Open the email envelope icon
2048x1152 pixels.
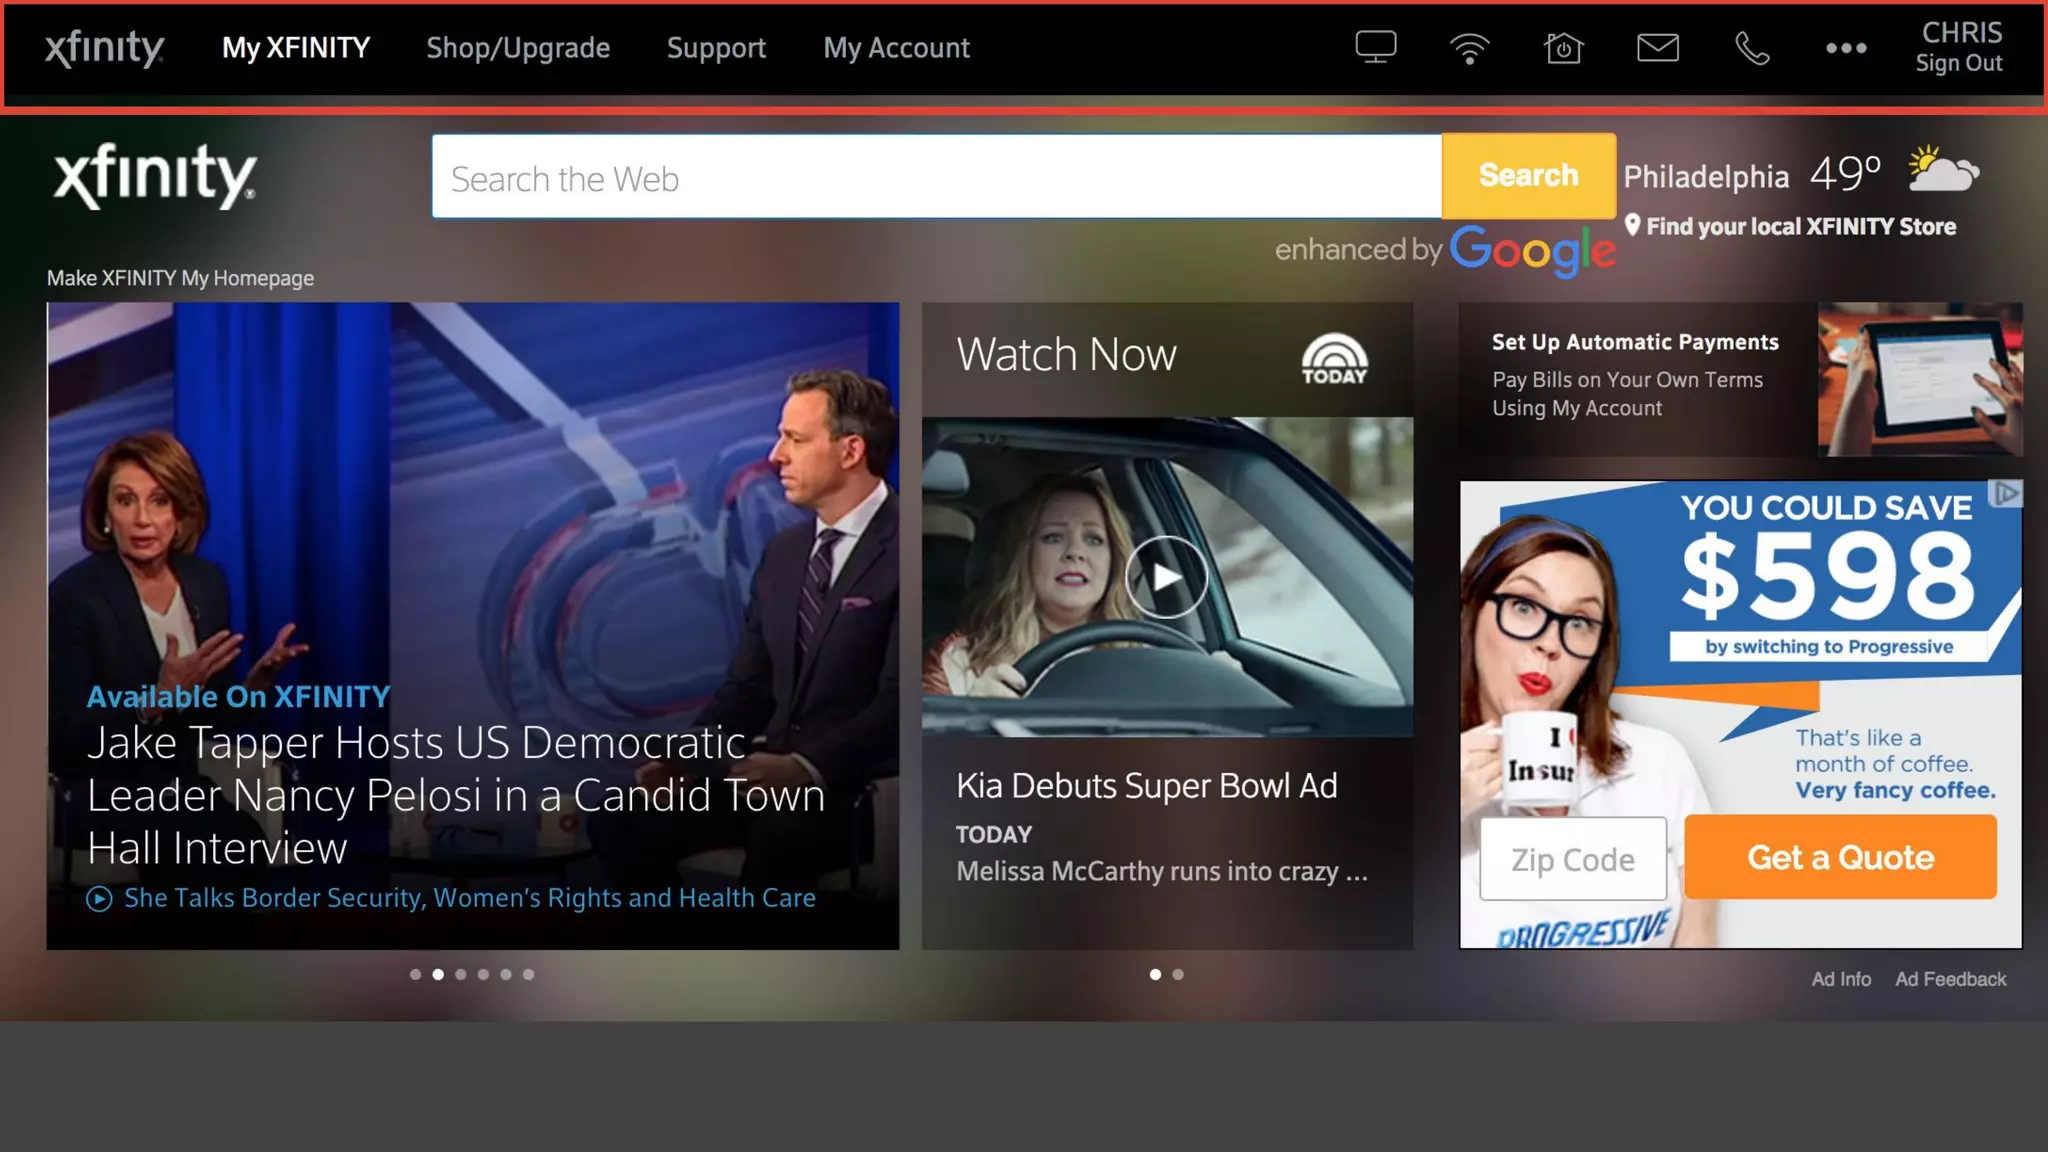point(1657,47)
